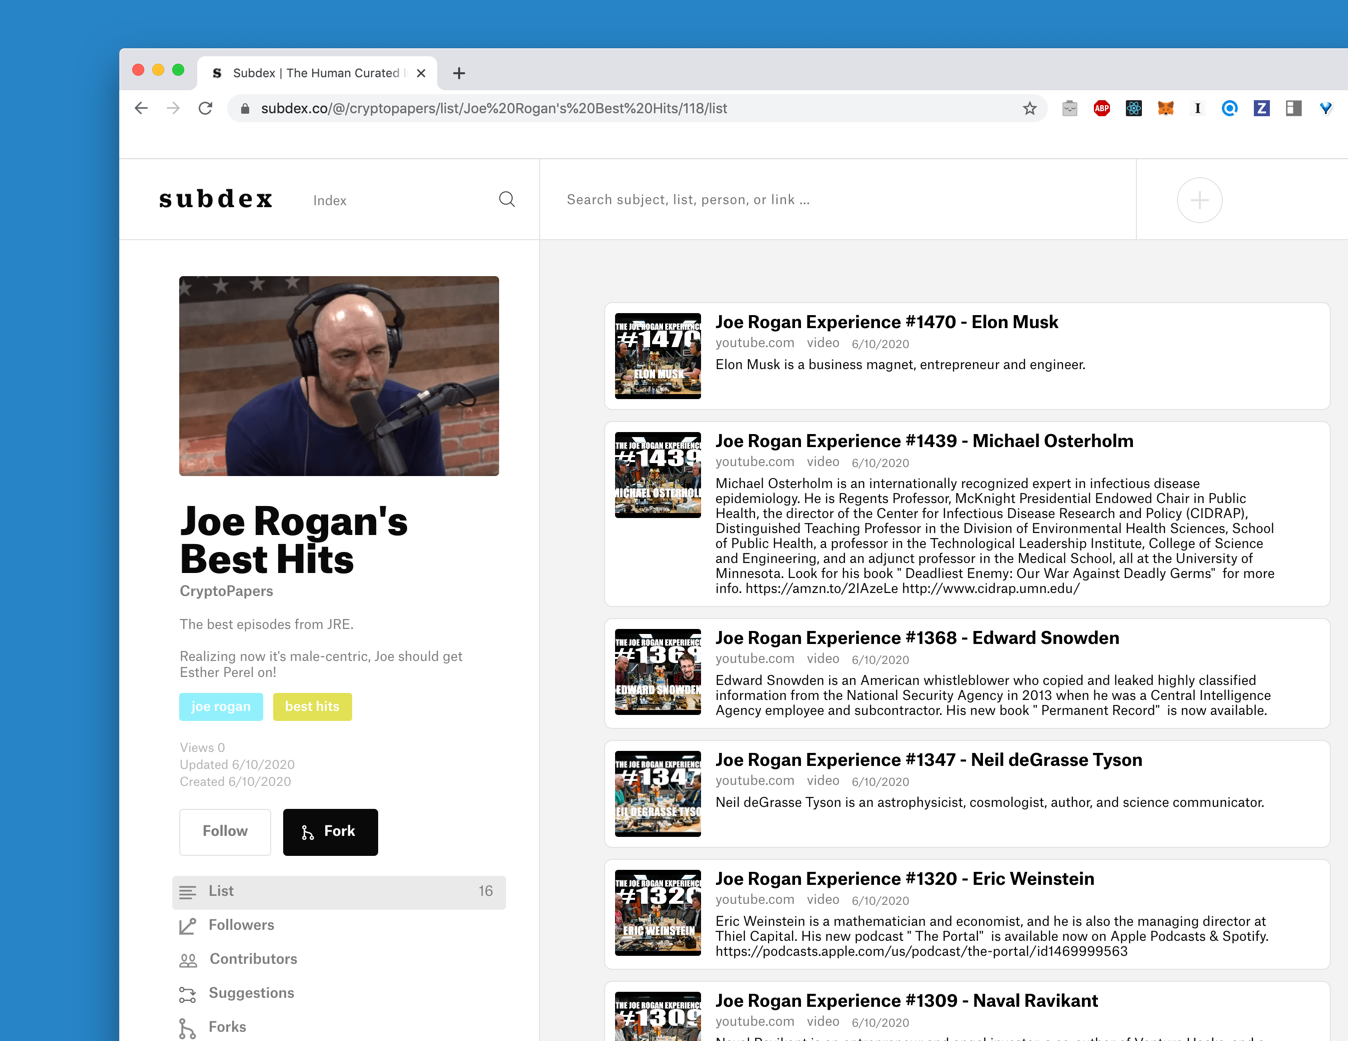Open the Followers section

pos(241,926)
